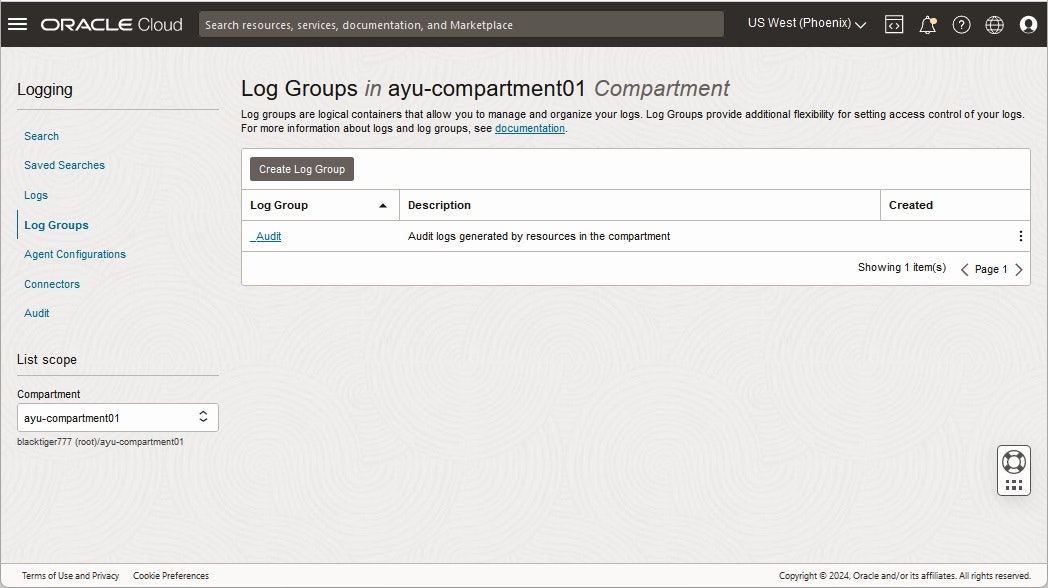Click the Oracle Cloud logo

coord(112,25)
